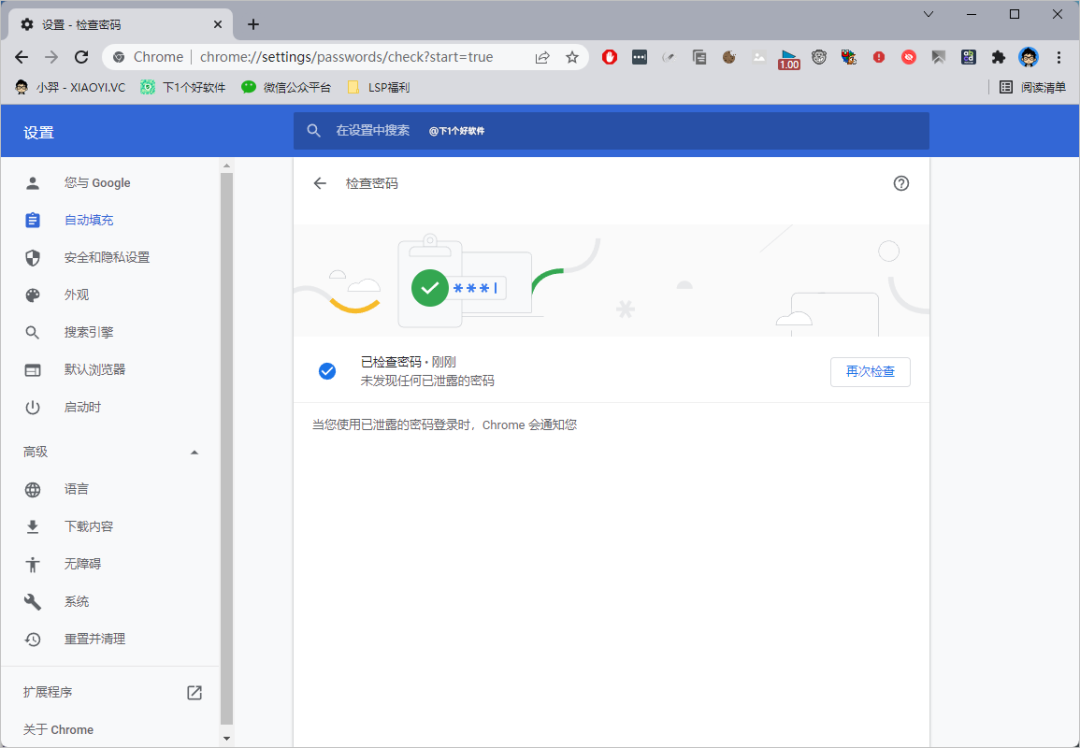Go back from 检查密码 page arrow

320,183
